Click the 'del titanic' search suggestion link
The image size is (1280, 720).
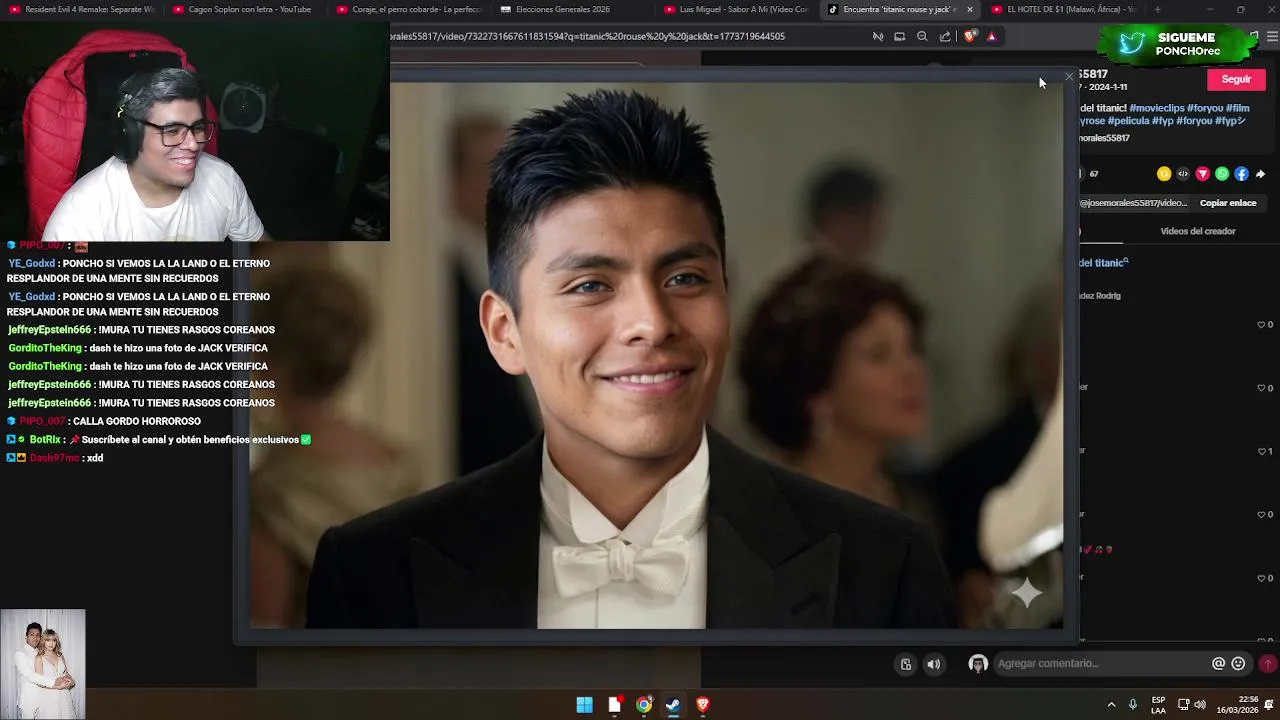pyautogui.click(x=1104, y=263)
